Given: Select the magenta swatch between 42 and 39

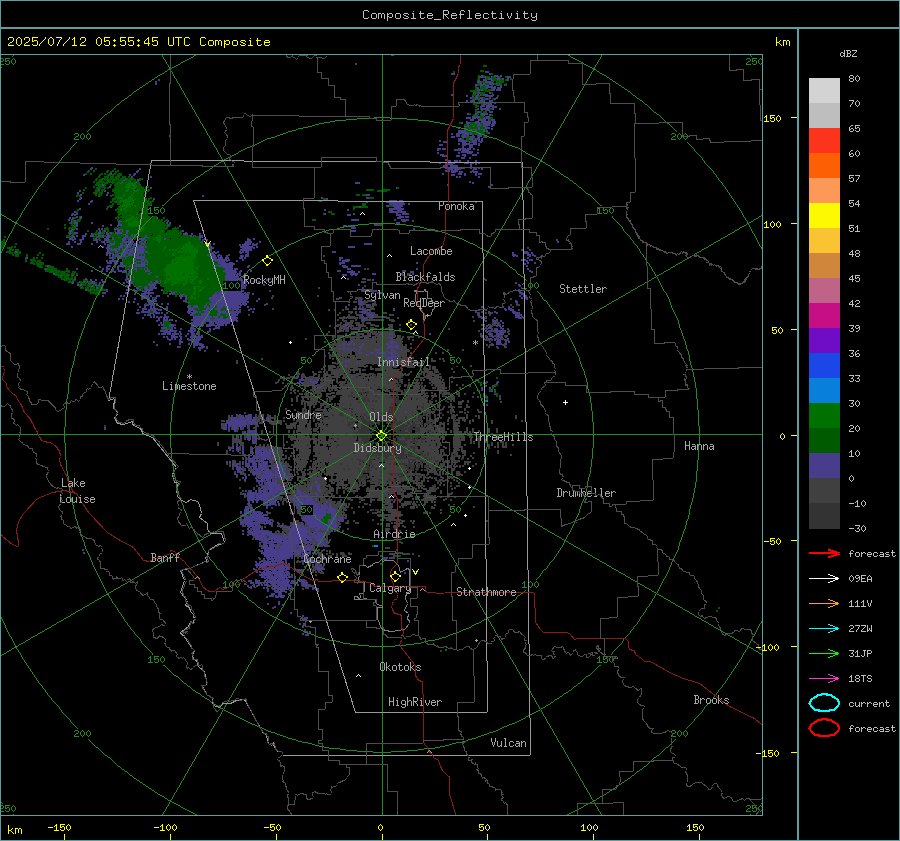Looking at the screenshot, I should [824, 316].
